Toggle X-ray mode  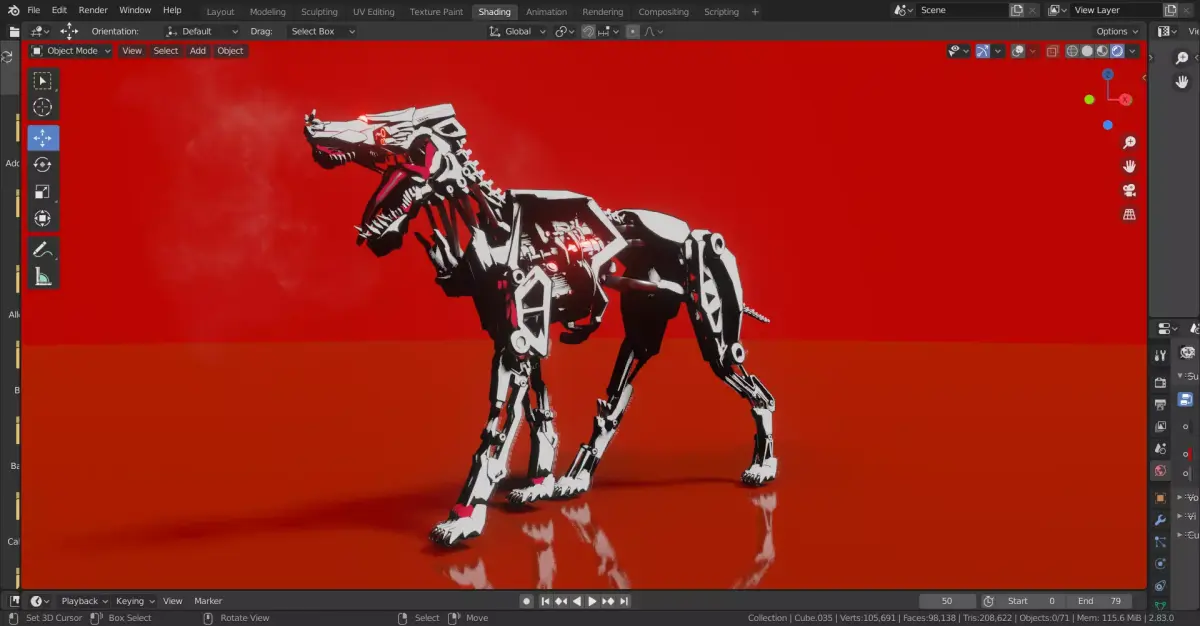click(1052, 51)
